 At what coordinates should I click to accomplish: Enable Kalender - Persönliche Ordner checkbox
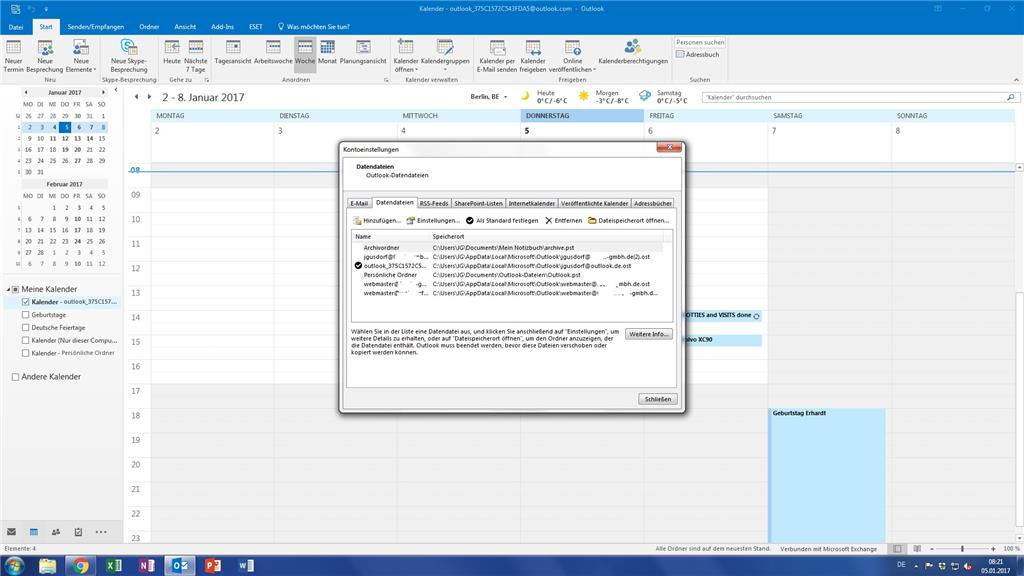[25, 353]
